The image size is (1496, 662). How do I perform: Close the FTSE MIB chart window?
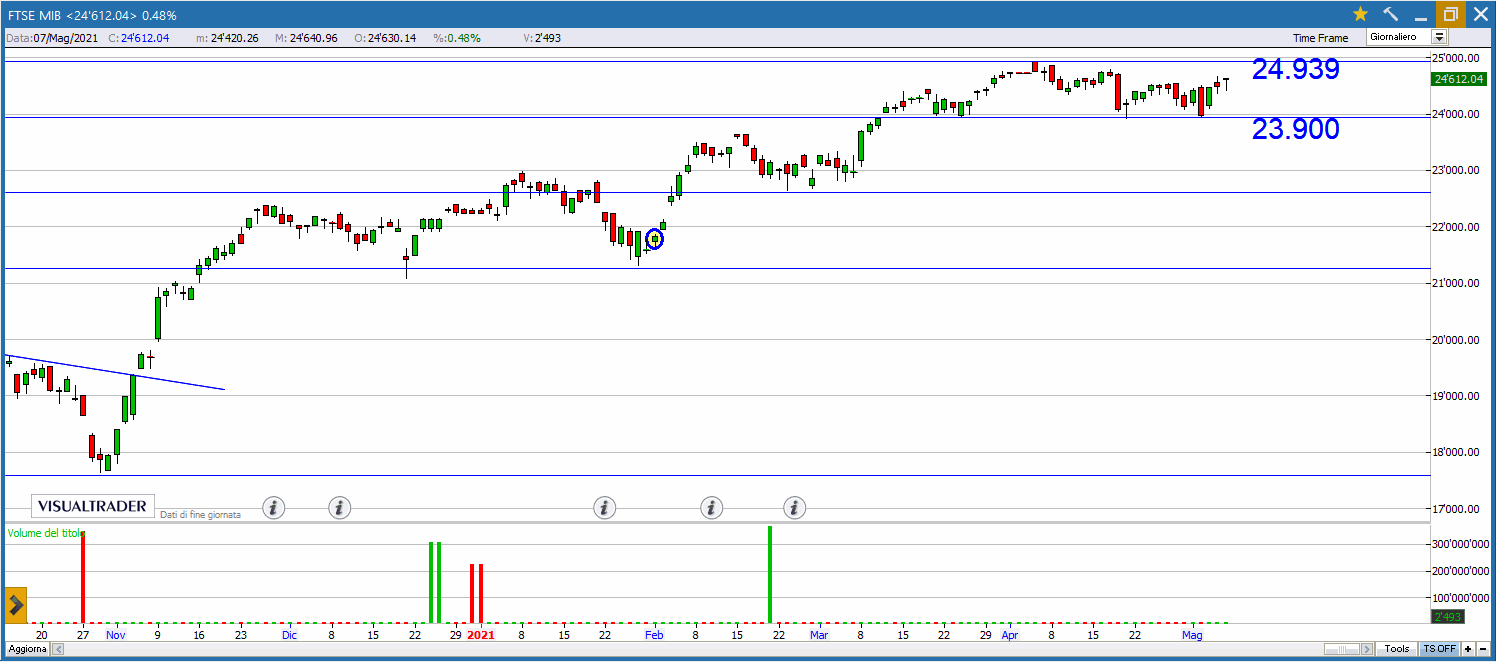(x=1480, y=14)
